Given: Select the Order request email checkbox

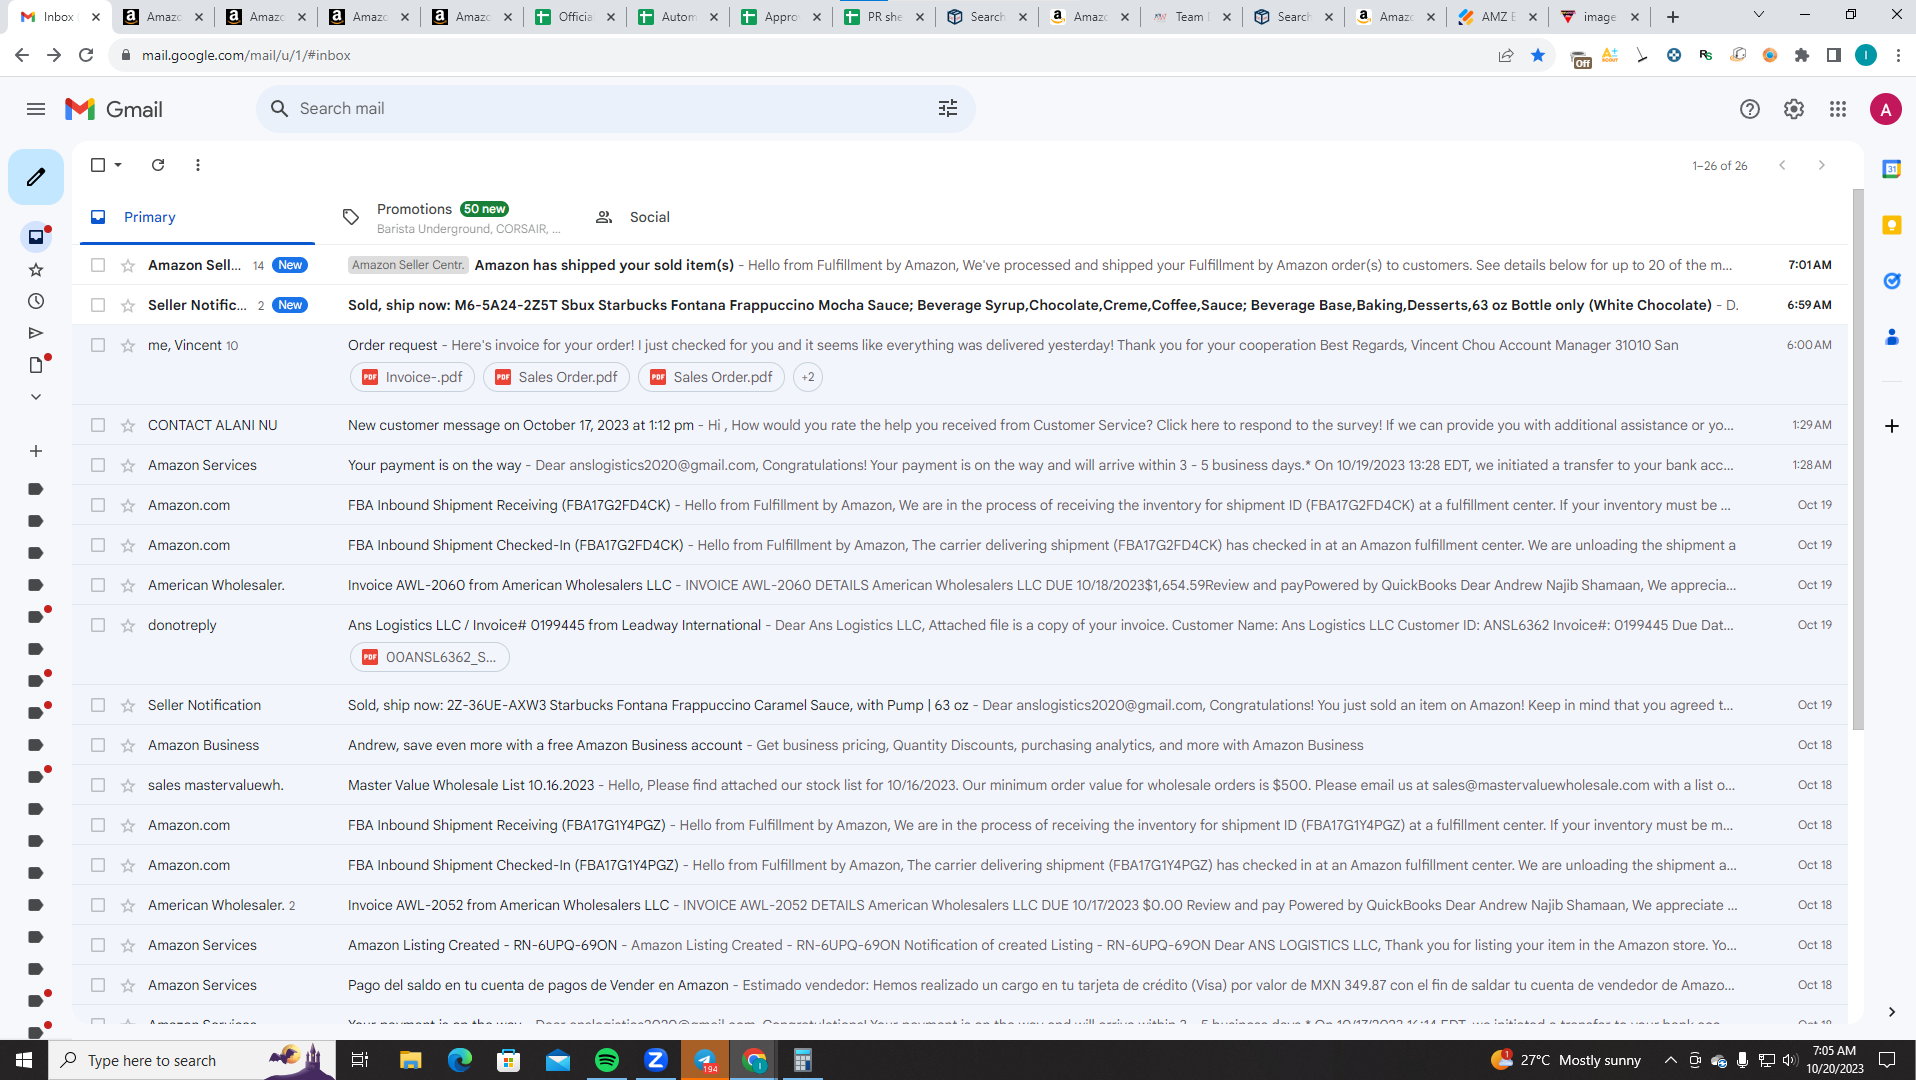Looking at the screenshot, I should point(98,345).
